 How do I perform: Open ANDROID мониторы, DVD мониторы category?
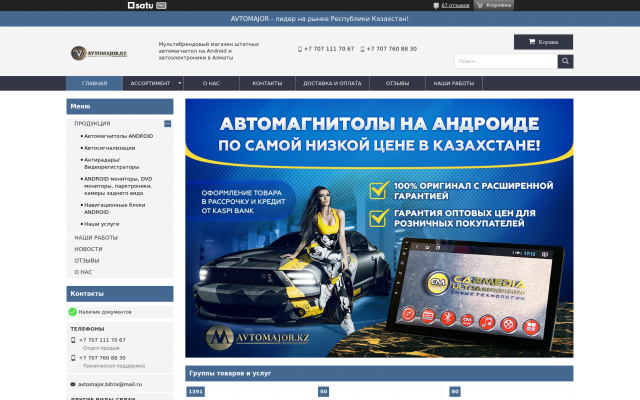[118, 186]
